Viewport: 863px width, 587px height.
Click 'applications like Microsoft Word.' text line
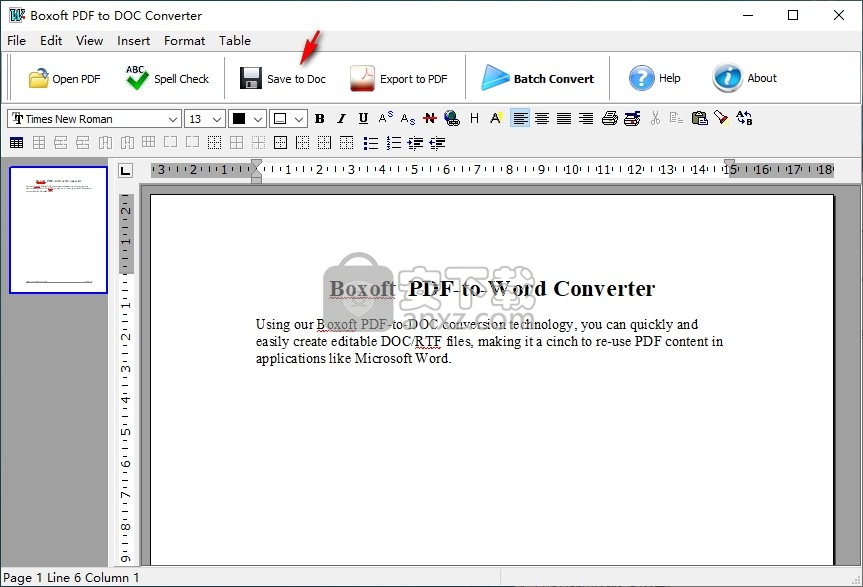(x=353, y=359)
